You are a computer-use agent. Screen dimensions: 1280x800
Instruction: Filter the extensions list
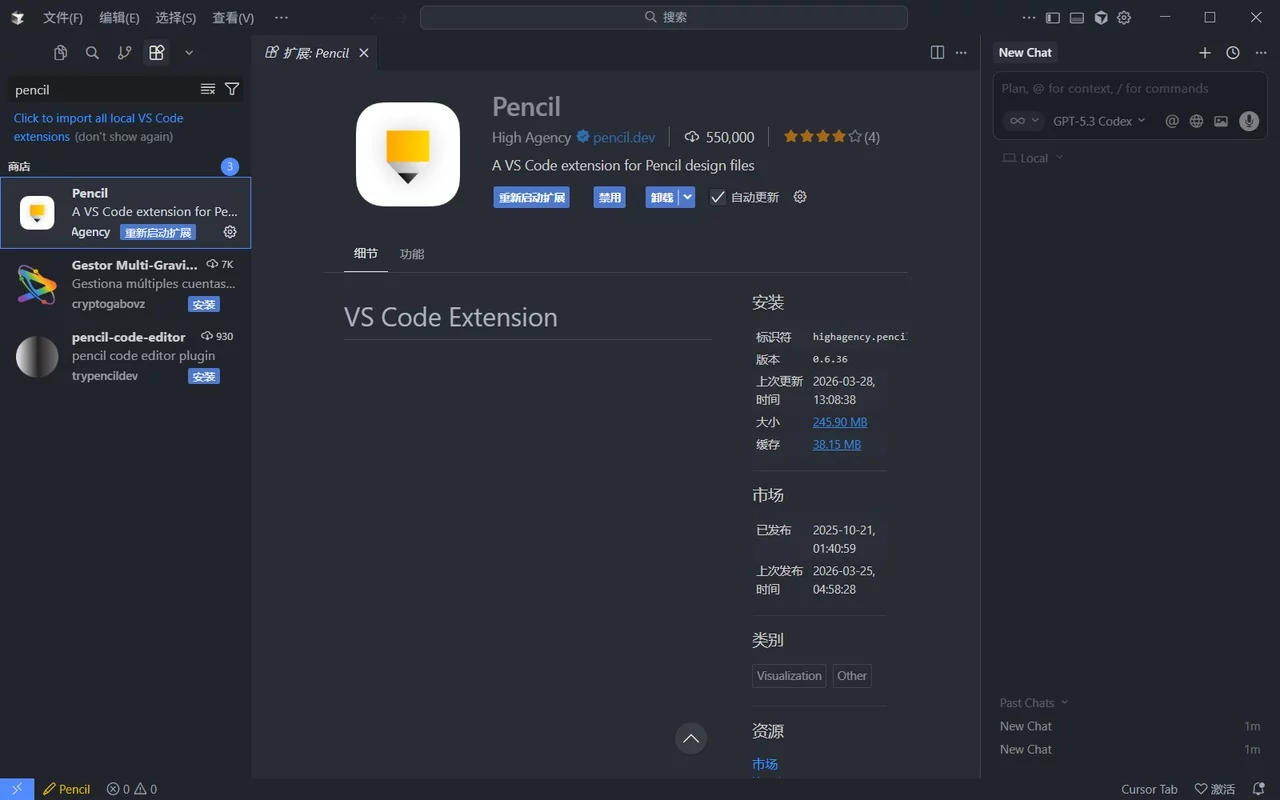[x=231, y=89]
